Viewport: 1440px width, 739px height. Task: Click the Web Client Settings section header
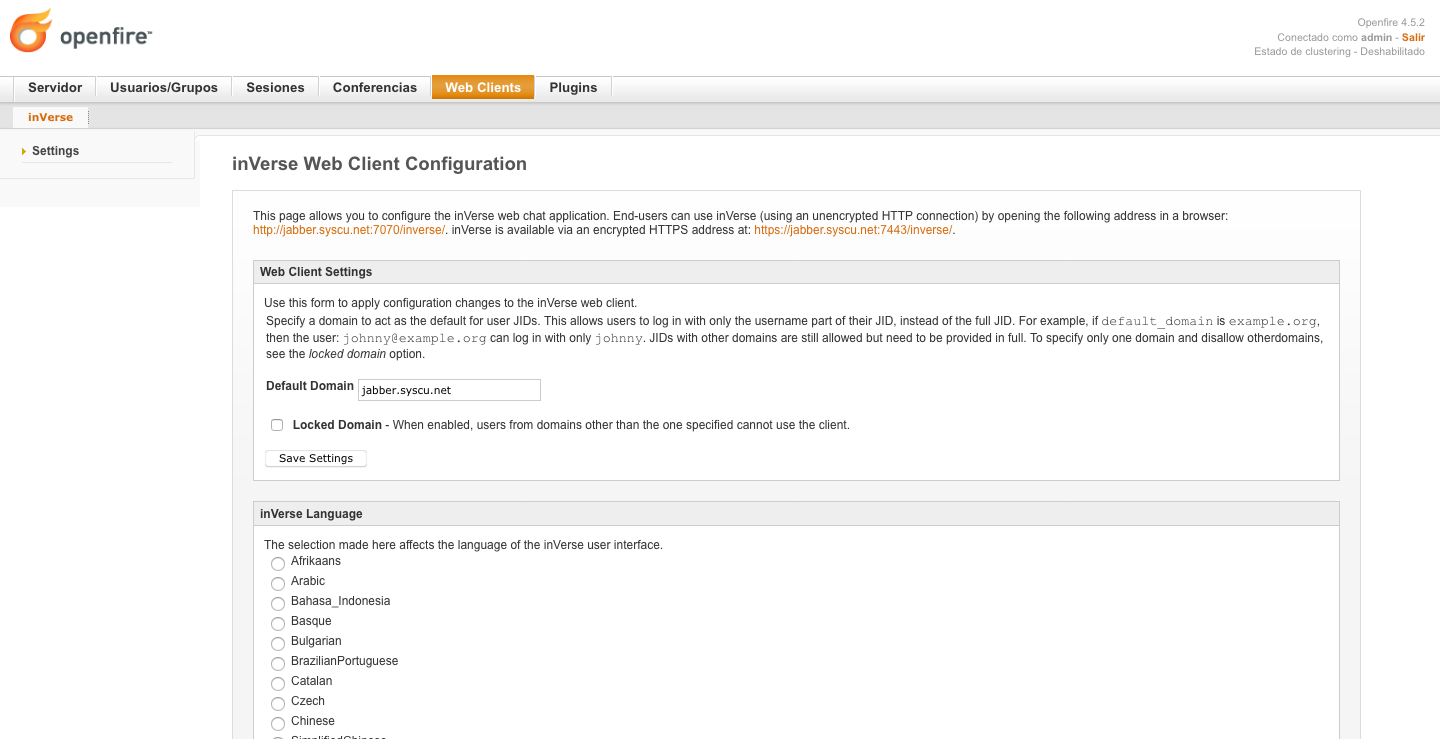[x=796, y=272]
